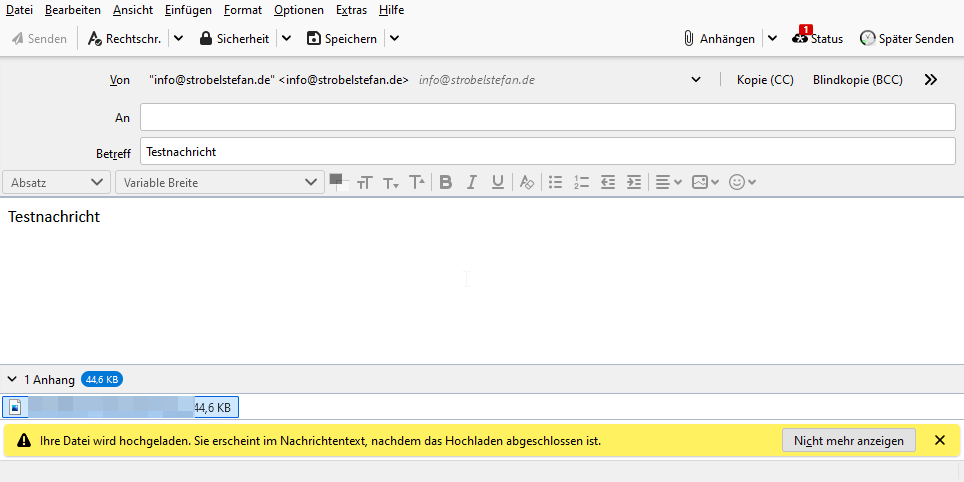Click the Anhängen paperclip button

[x=719, y=39]
